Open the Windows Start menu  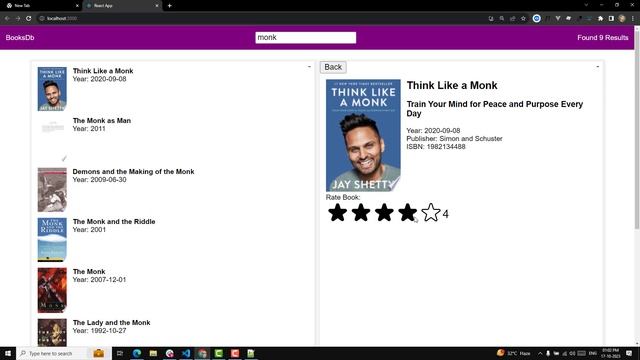8,353
